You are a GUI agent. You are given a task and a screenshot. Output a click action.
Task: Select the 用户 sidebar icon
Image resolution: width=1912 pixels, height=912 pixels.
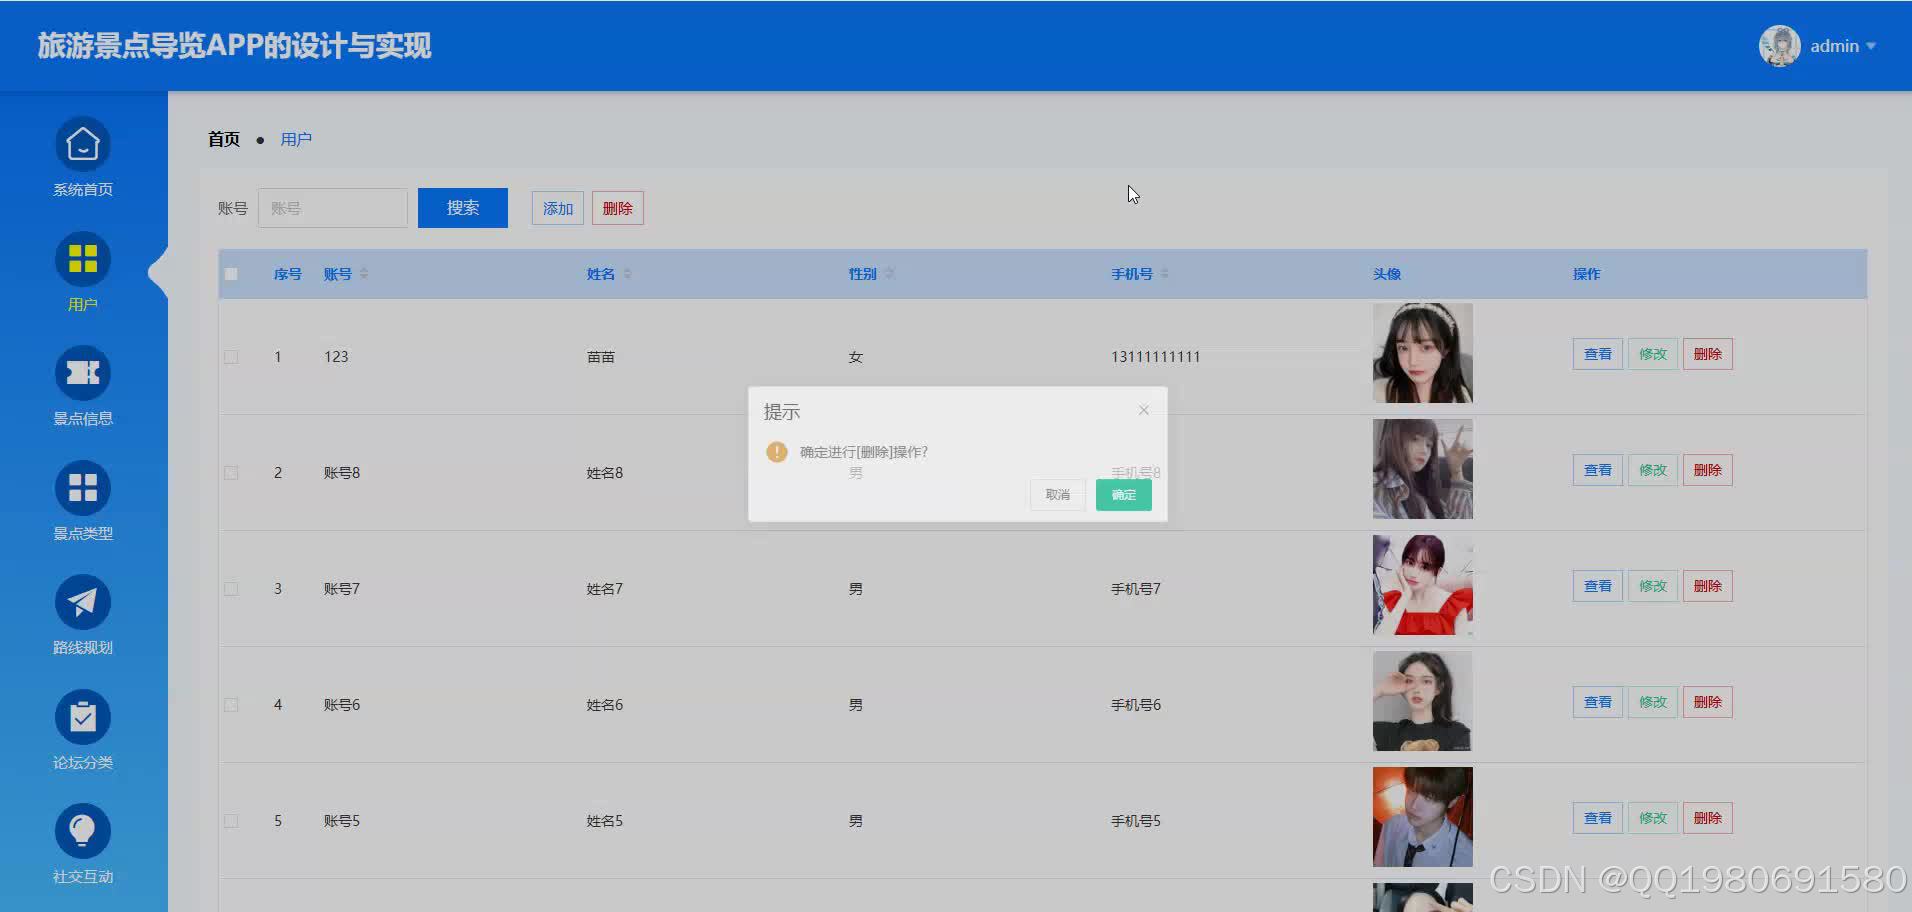coord(83,259)
